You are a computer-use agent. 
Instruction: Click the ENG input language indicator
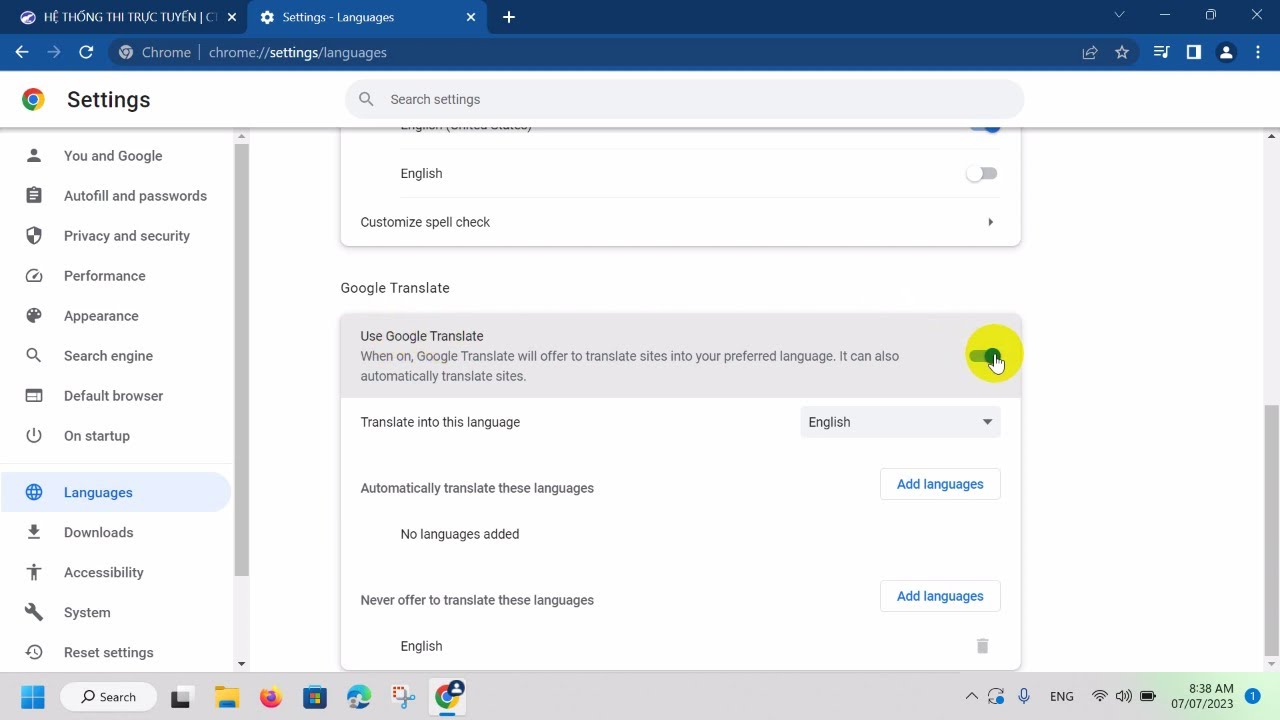1062,696
